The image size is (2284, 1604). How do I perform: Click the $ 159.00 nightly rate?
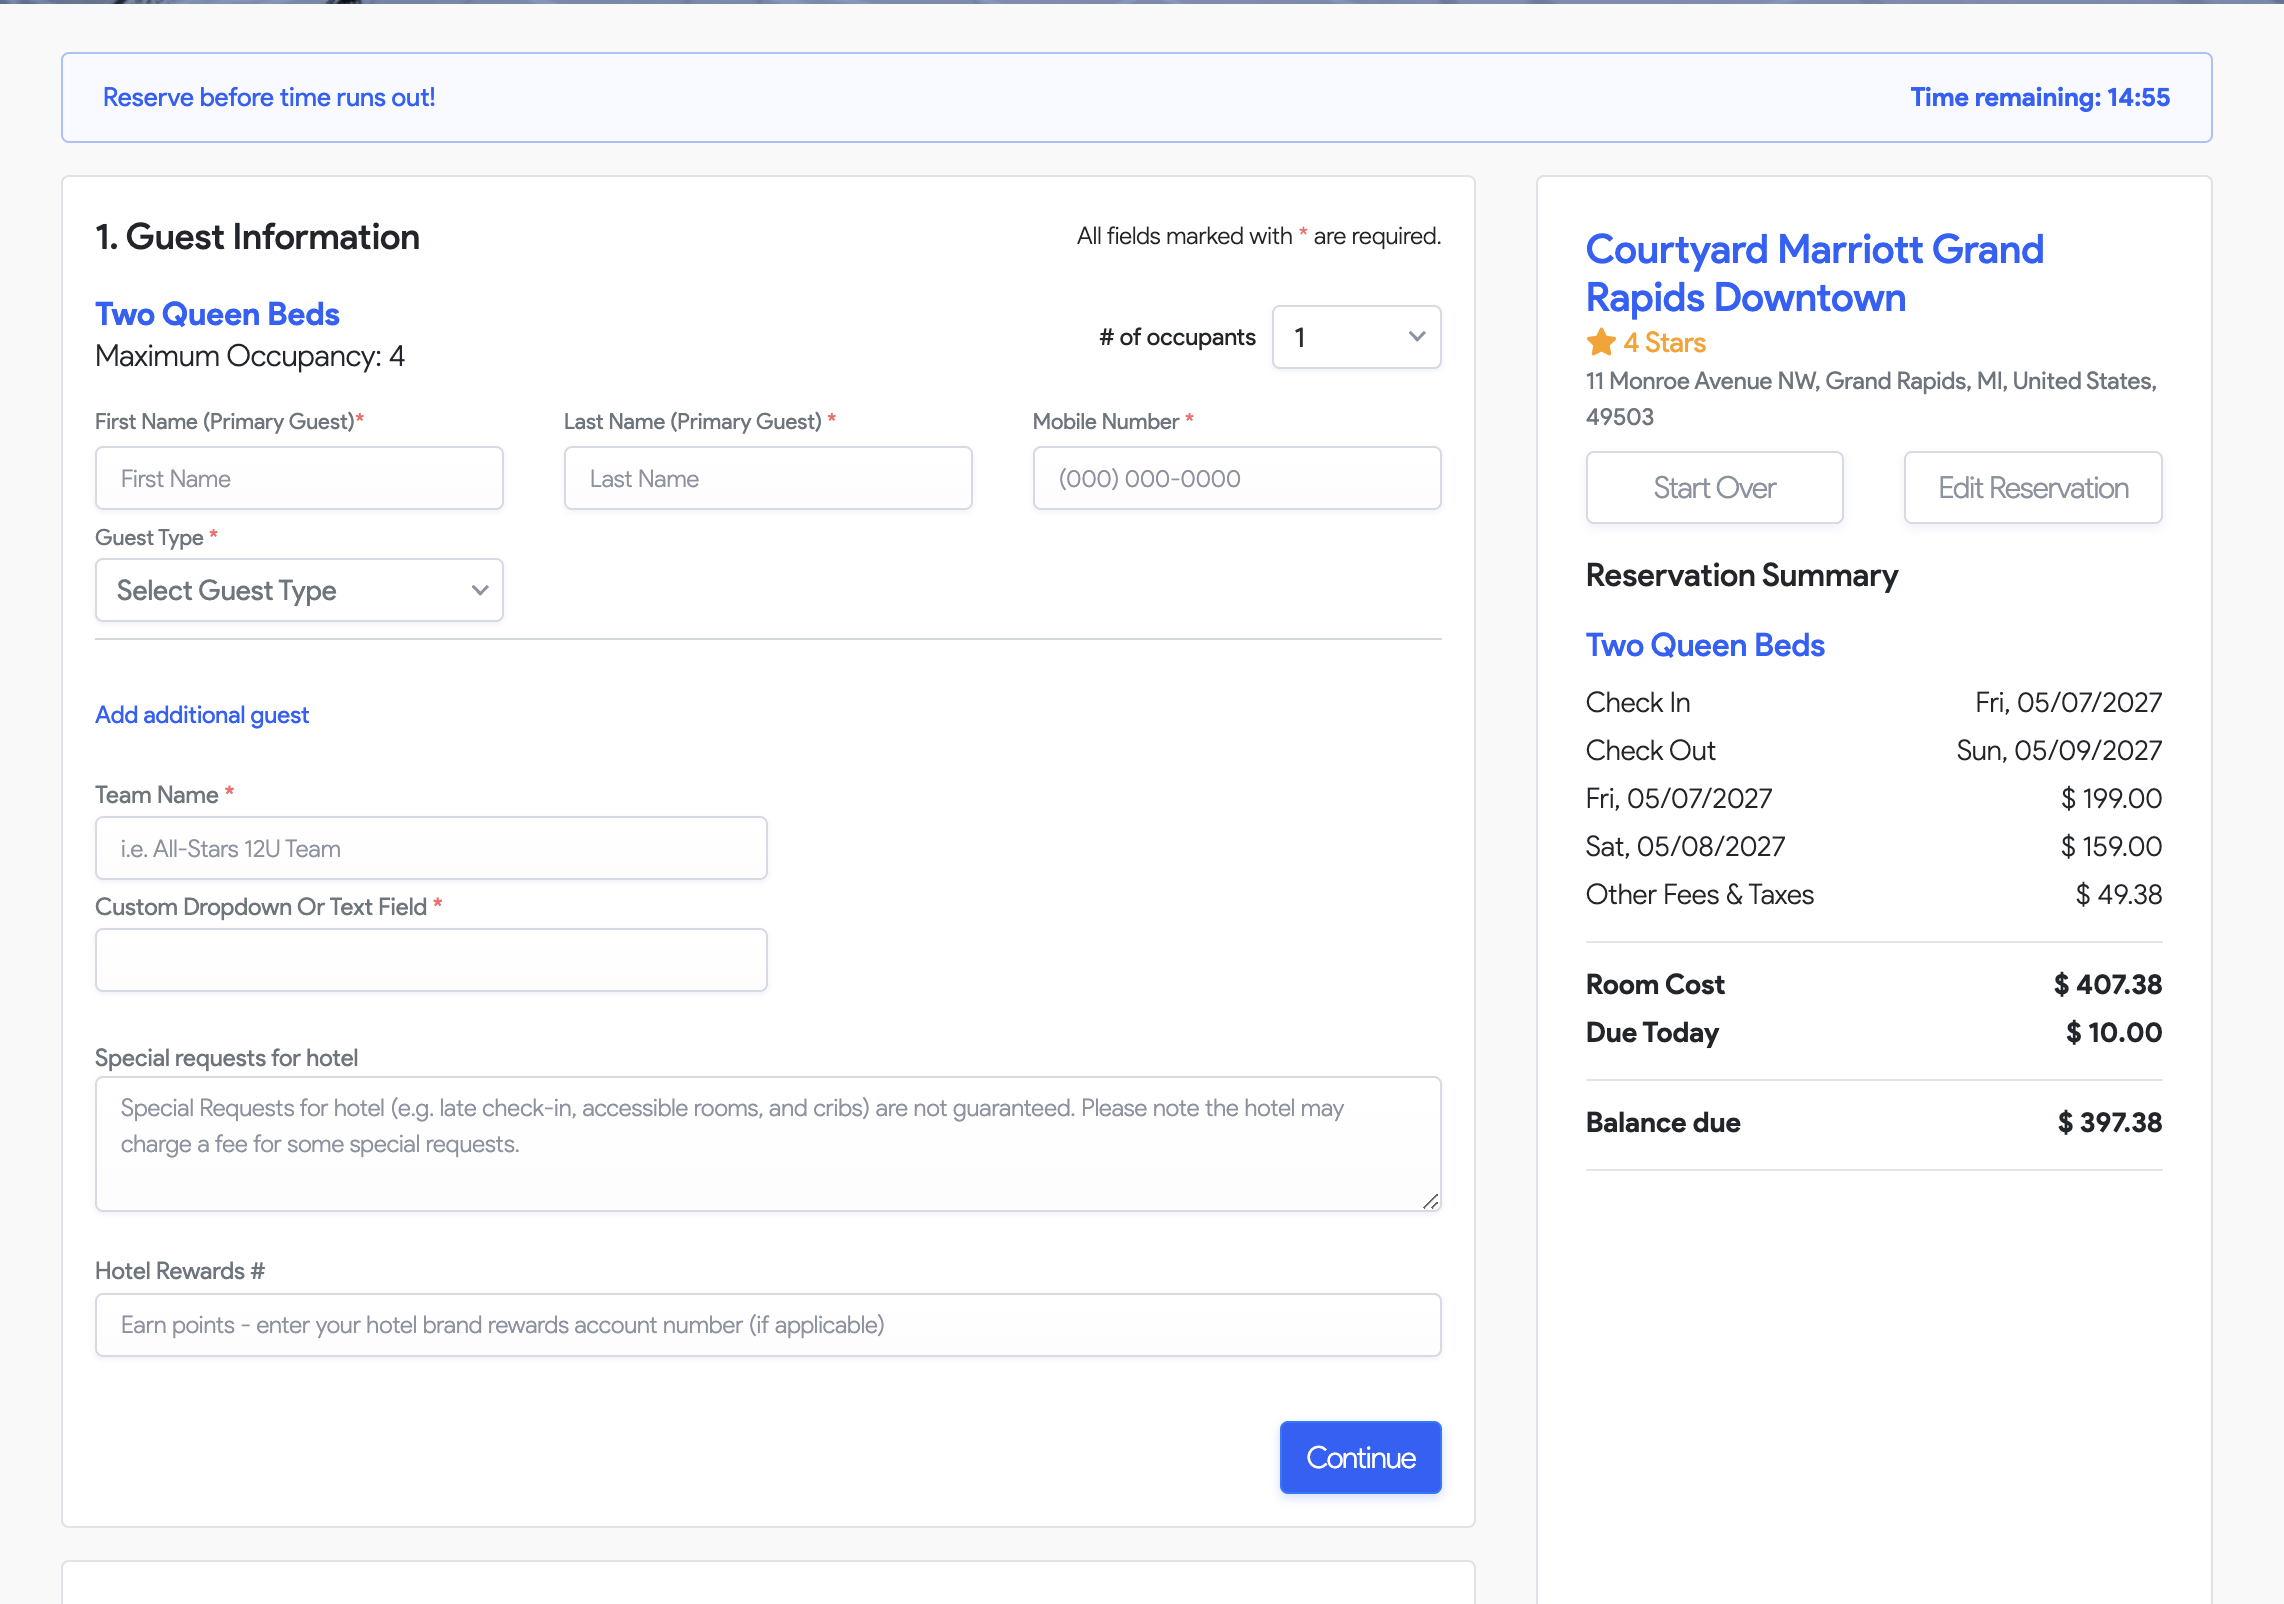click(2111, 846)
